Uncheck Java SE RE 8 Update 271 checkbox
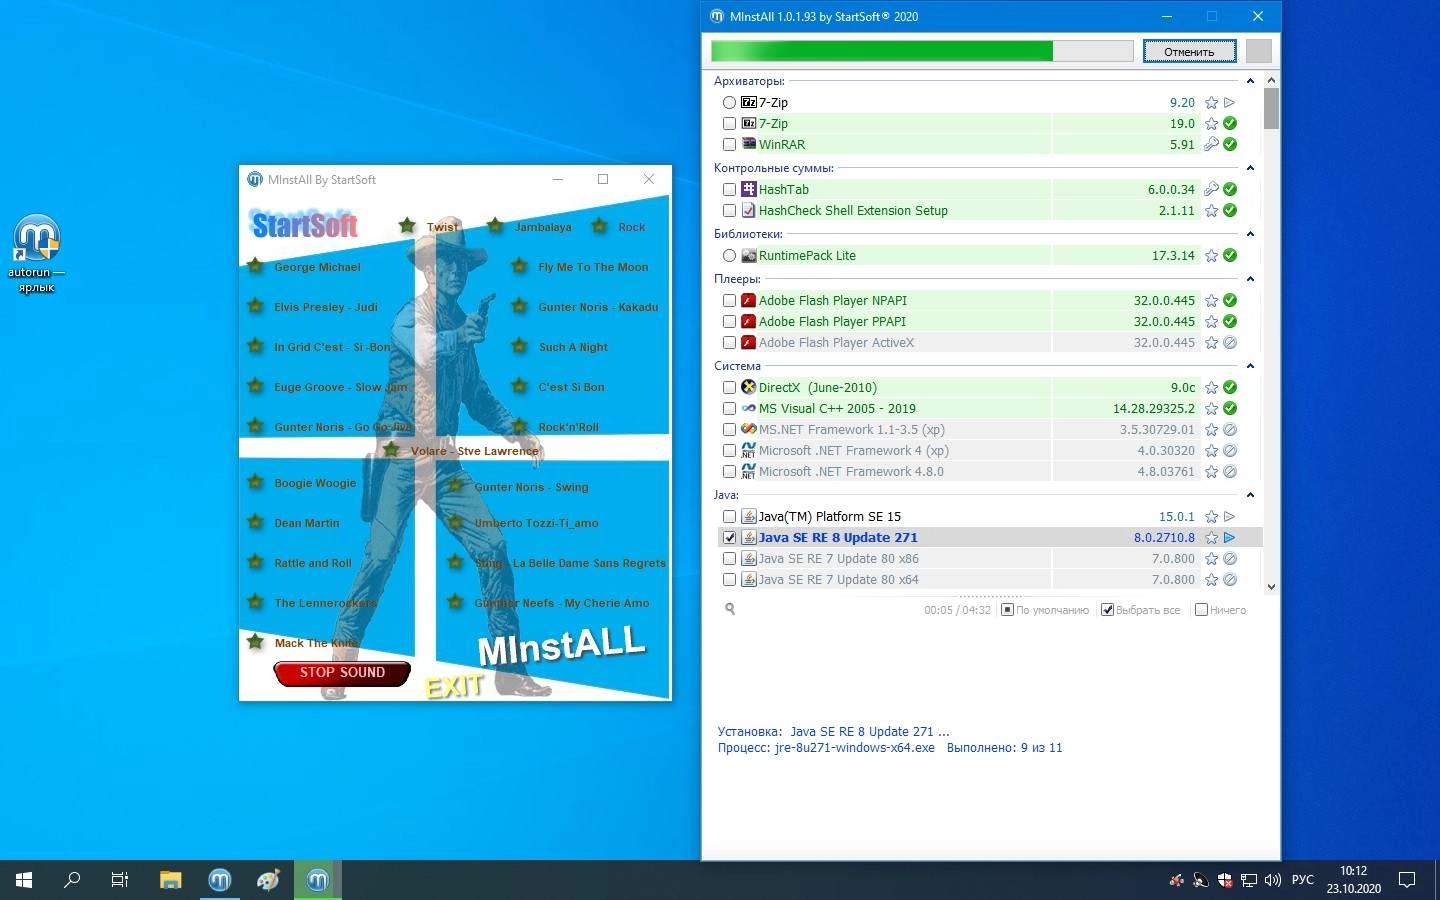The height and width of the screenshot is (900, 1440). click(x=730, y=537)
